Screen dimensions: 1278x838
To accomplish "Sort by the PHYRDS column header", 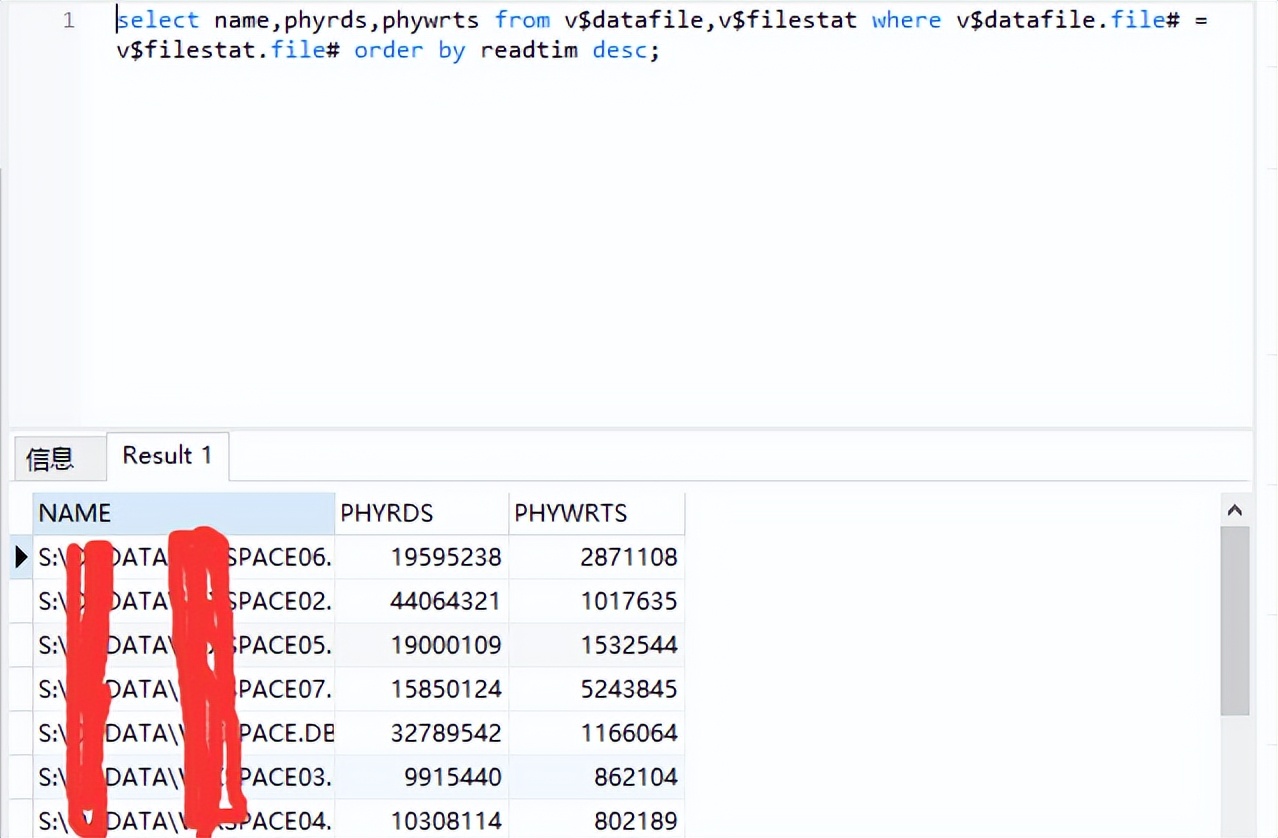I will pyautogui.click(x=421, y=514).
